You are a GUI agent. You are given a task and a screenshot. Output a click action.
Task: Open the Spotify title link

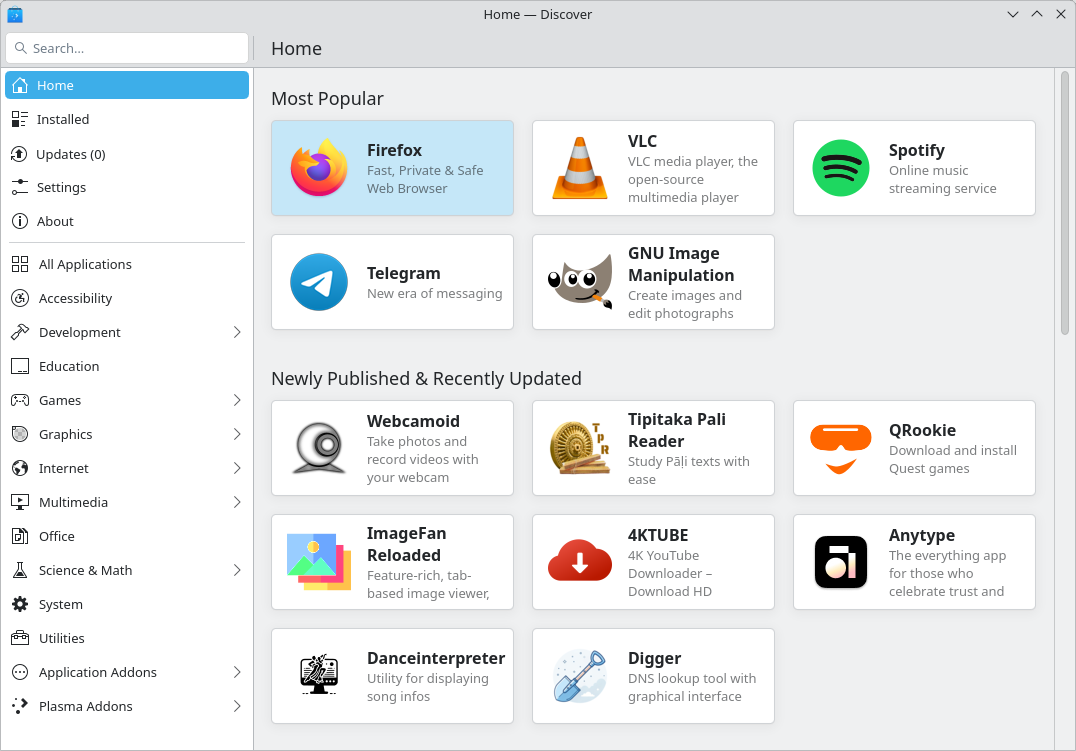point(917,150)
